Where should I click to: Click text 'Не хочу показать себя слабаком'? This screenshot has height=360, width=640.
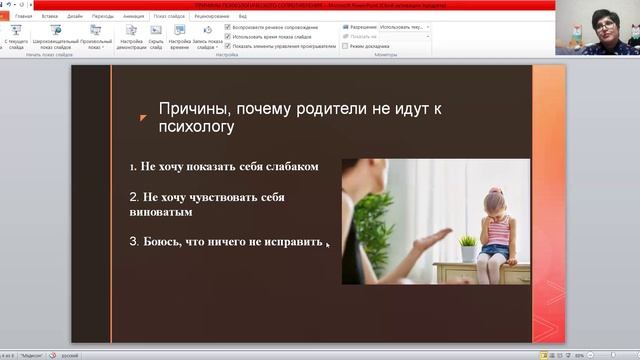pos(229,167)
